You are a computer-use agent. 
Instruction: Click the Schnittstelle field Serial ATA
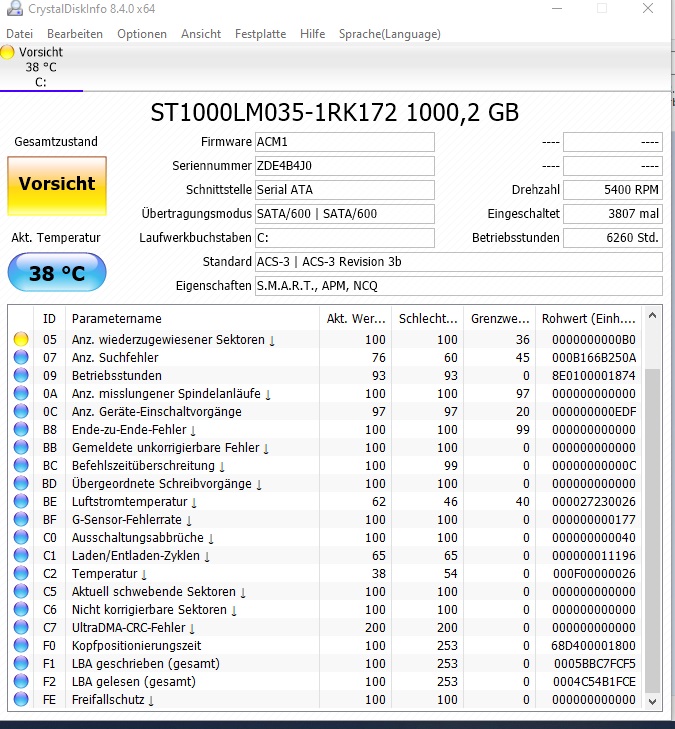click(344, 190)
